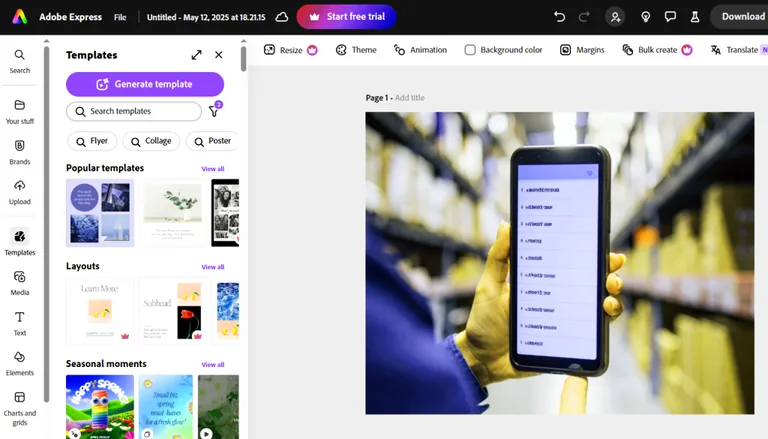Choose the black-and-white photo collage template
The height and width of the screenshot is (439, 768).
pyautogui.click(x=225, y=213)
